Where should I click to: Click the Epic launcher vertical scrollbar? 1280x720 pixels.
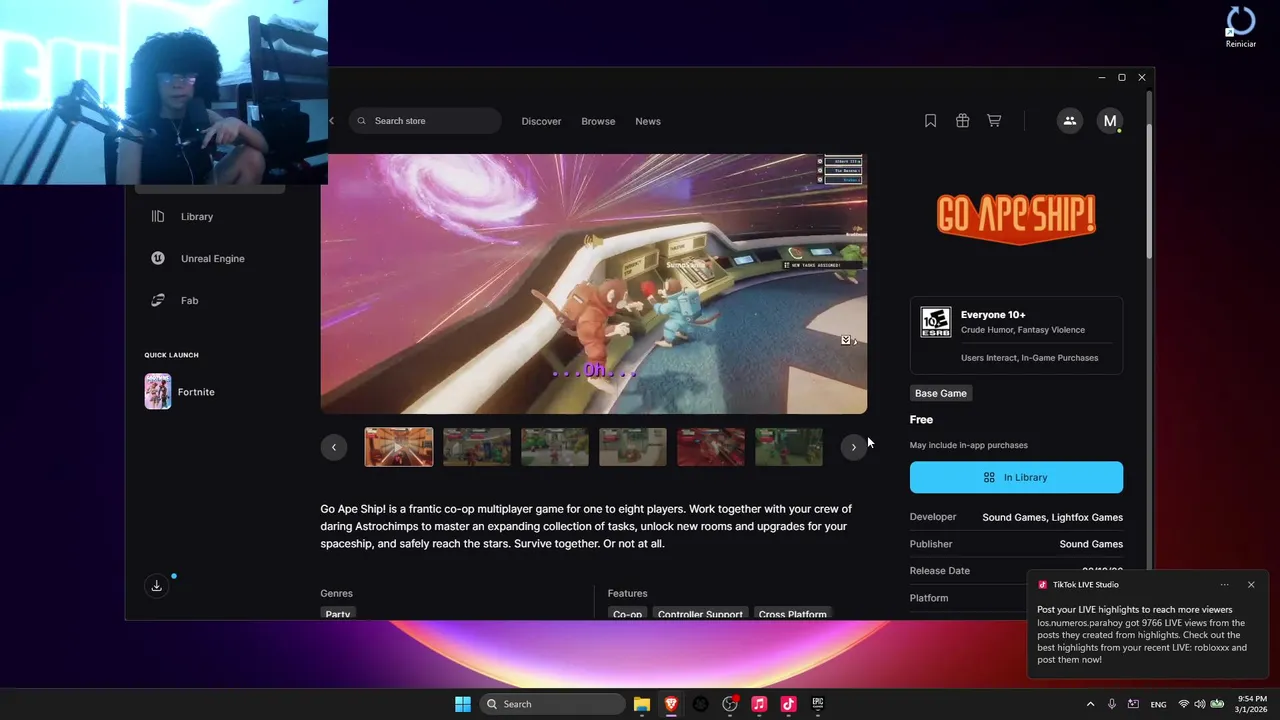(1150, 190)
